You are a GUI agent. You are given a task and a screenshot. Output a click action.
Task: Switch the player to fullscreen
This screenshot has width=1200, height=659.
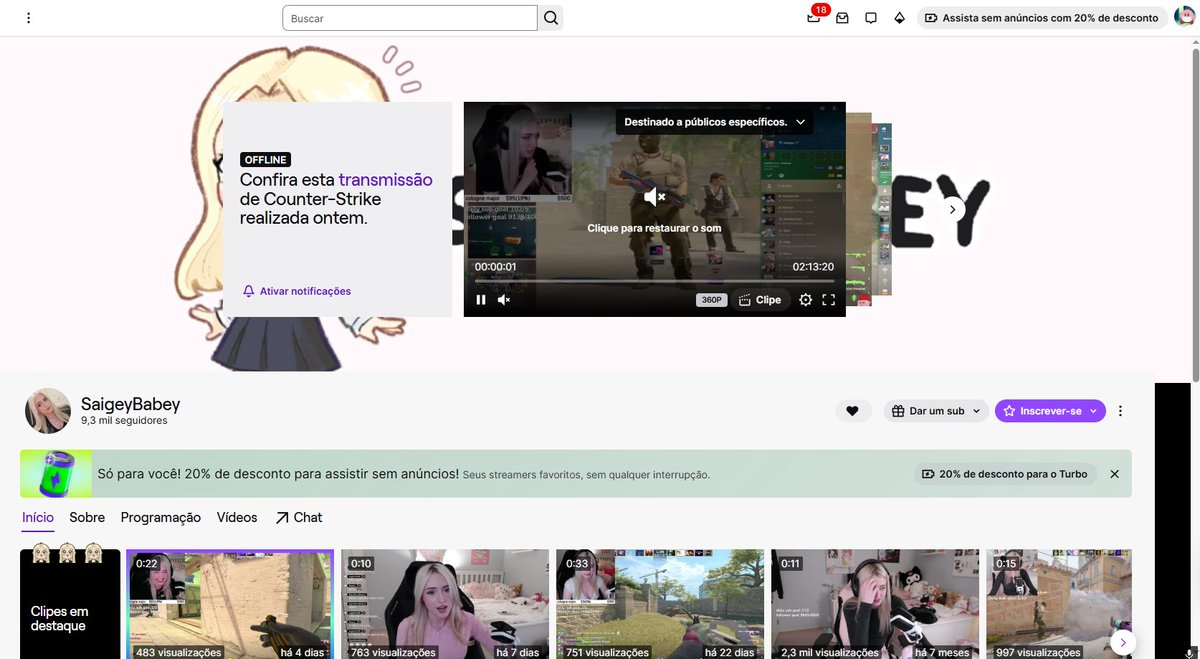pyautogui.click(x=829, y=300)
